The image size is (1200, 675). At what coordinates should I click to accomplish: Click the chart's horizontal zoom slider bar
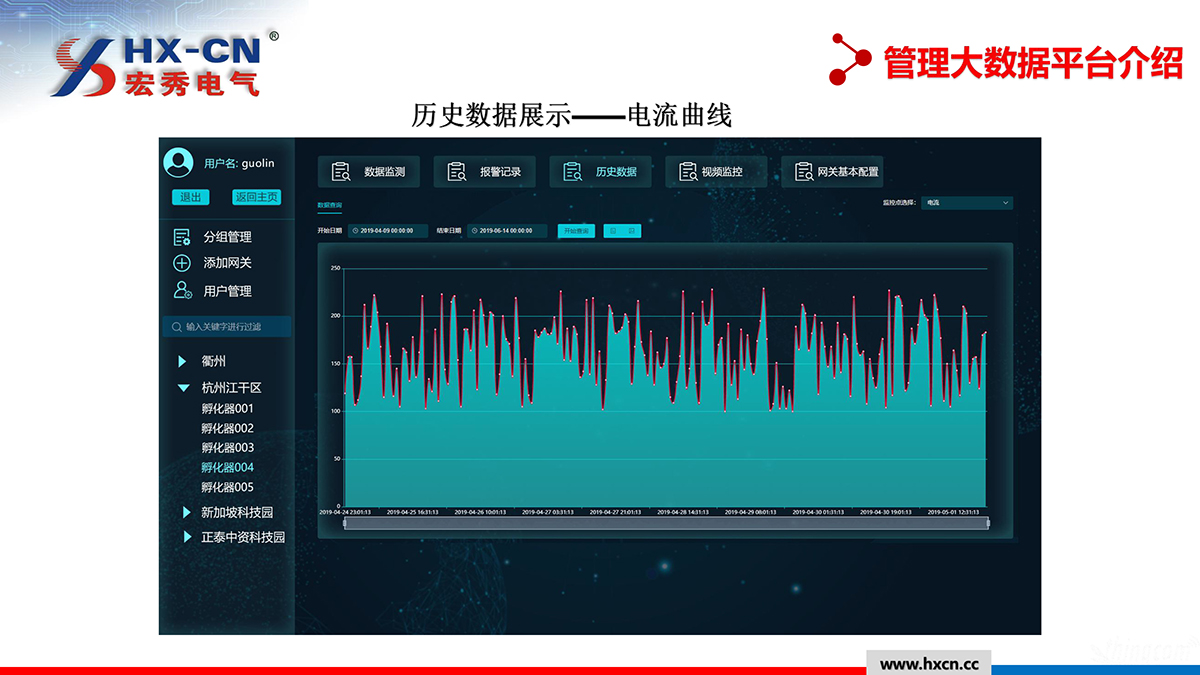pos(665,523)
